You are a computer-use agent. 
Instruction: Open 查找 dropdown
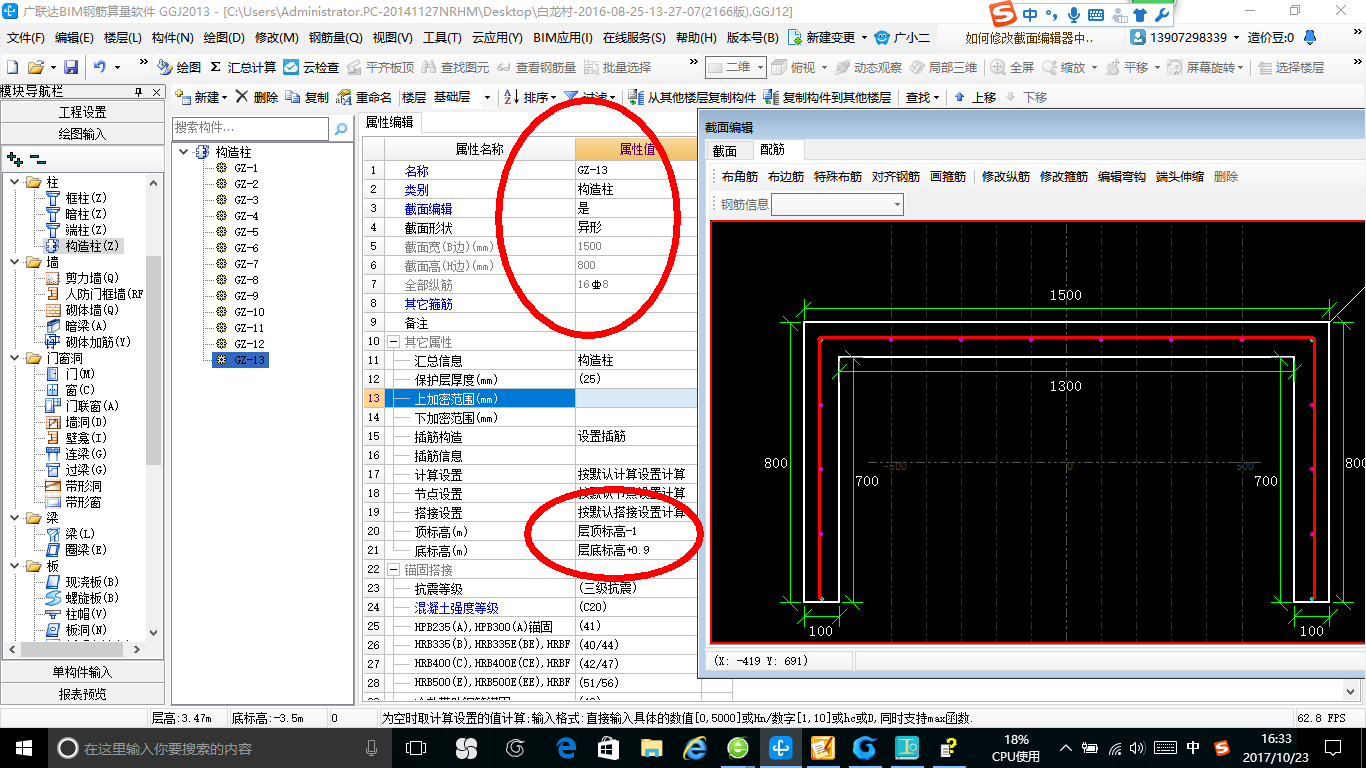[922, 97]
